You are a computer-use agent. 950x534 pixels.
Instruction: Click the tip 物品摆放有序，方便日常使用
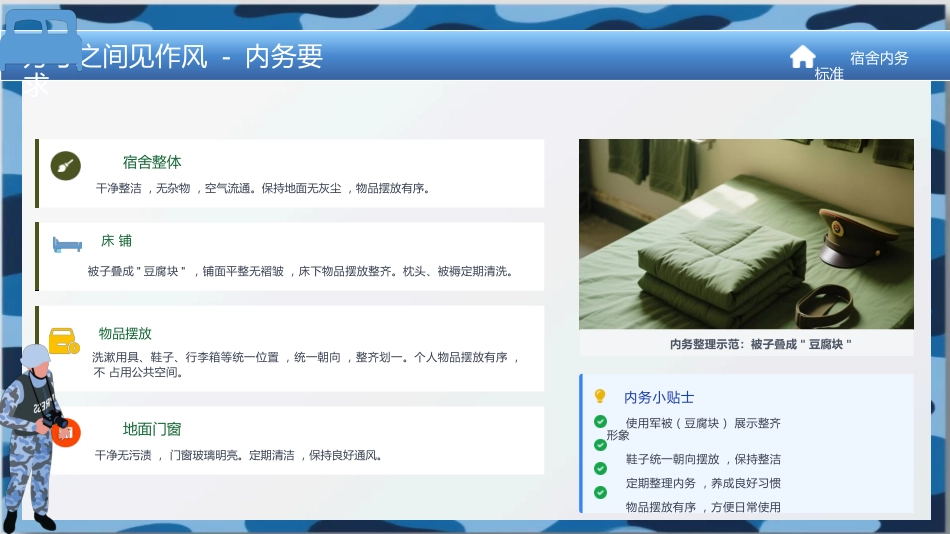click(x=703, y=507)
